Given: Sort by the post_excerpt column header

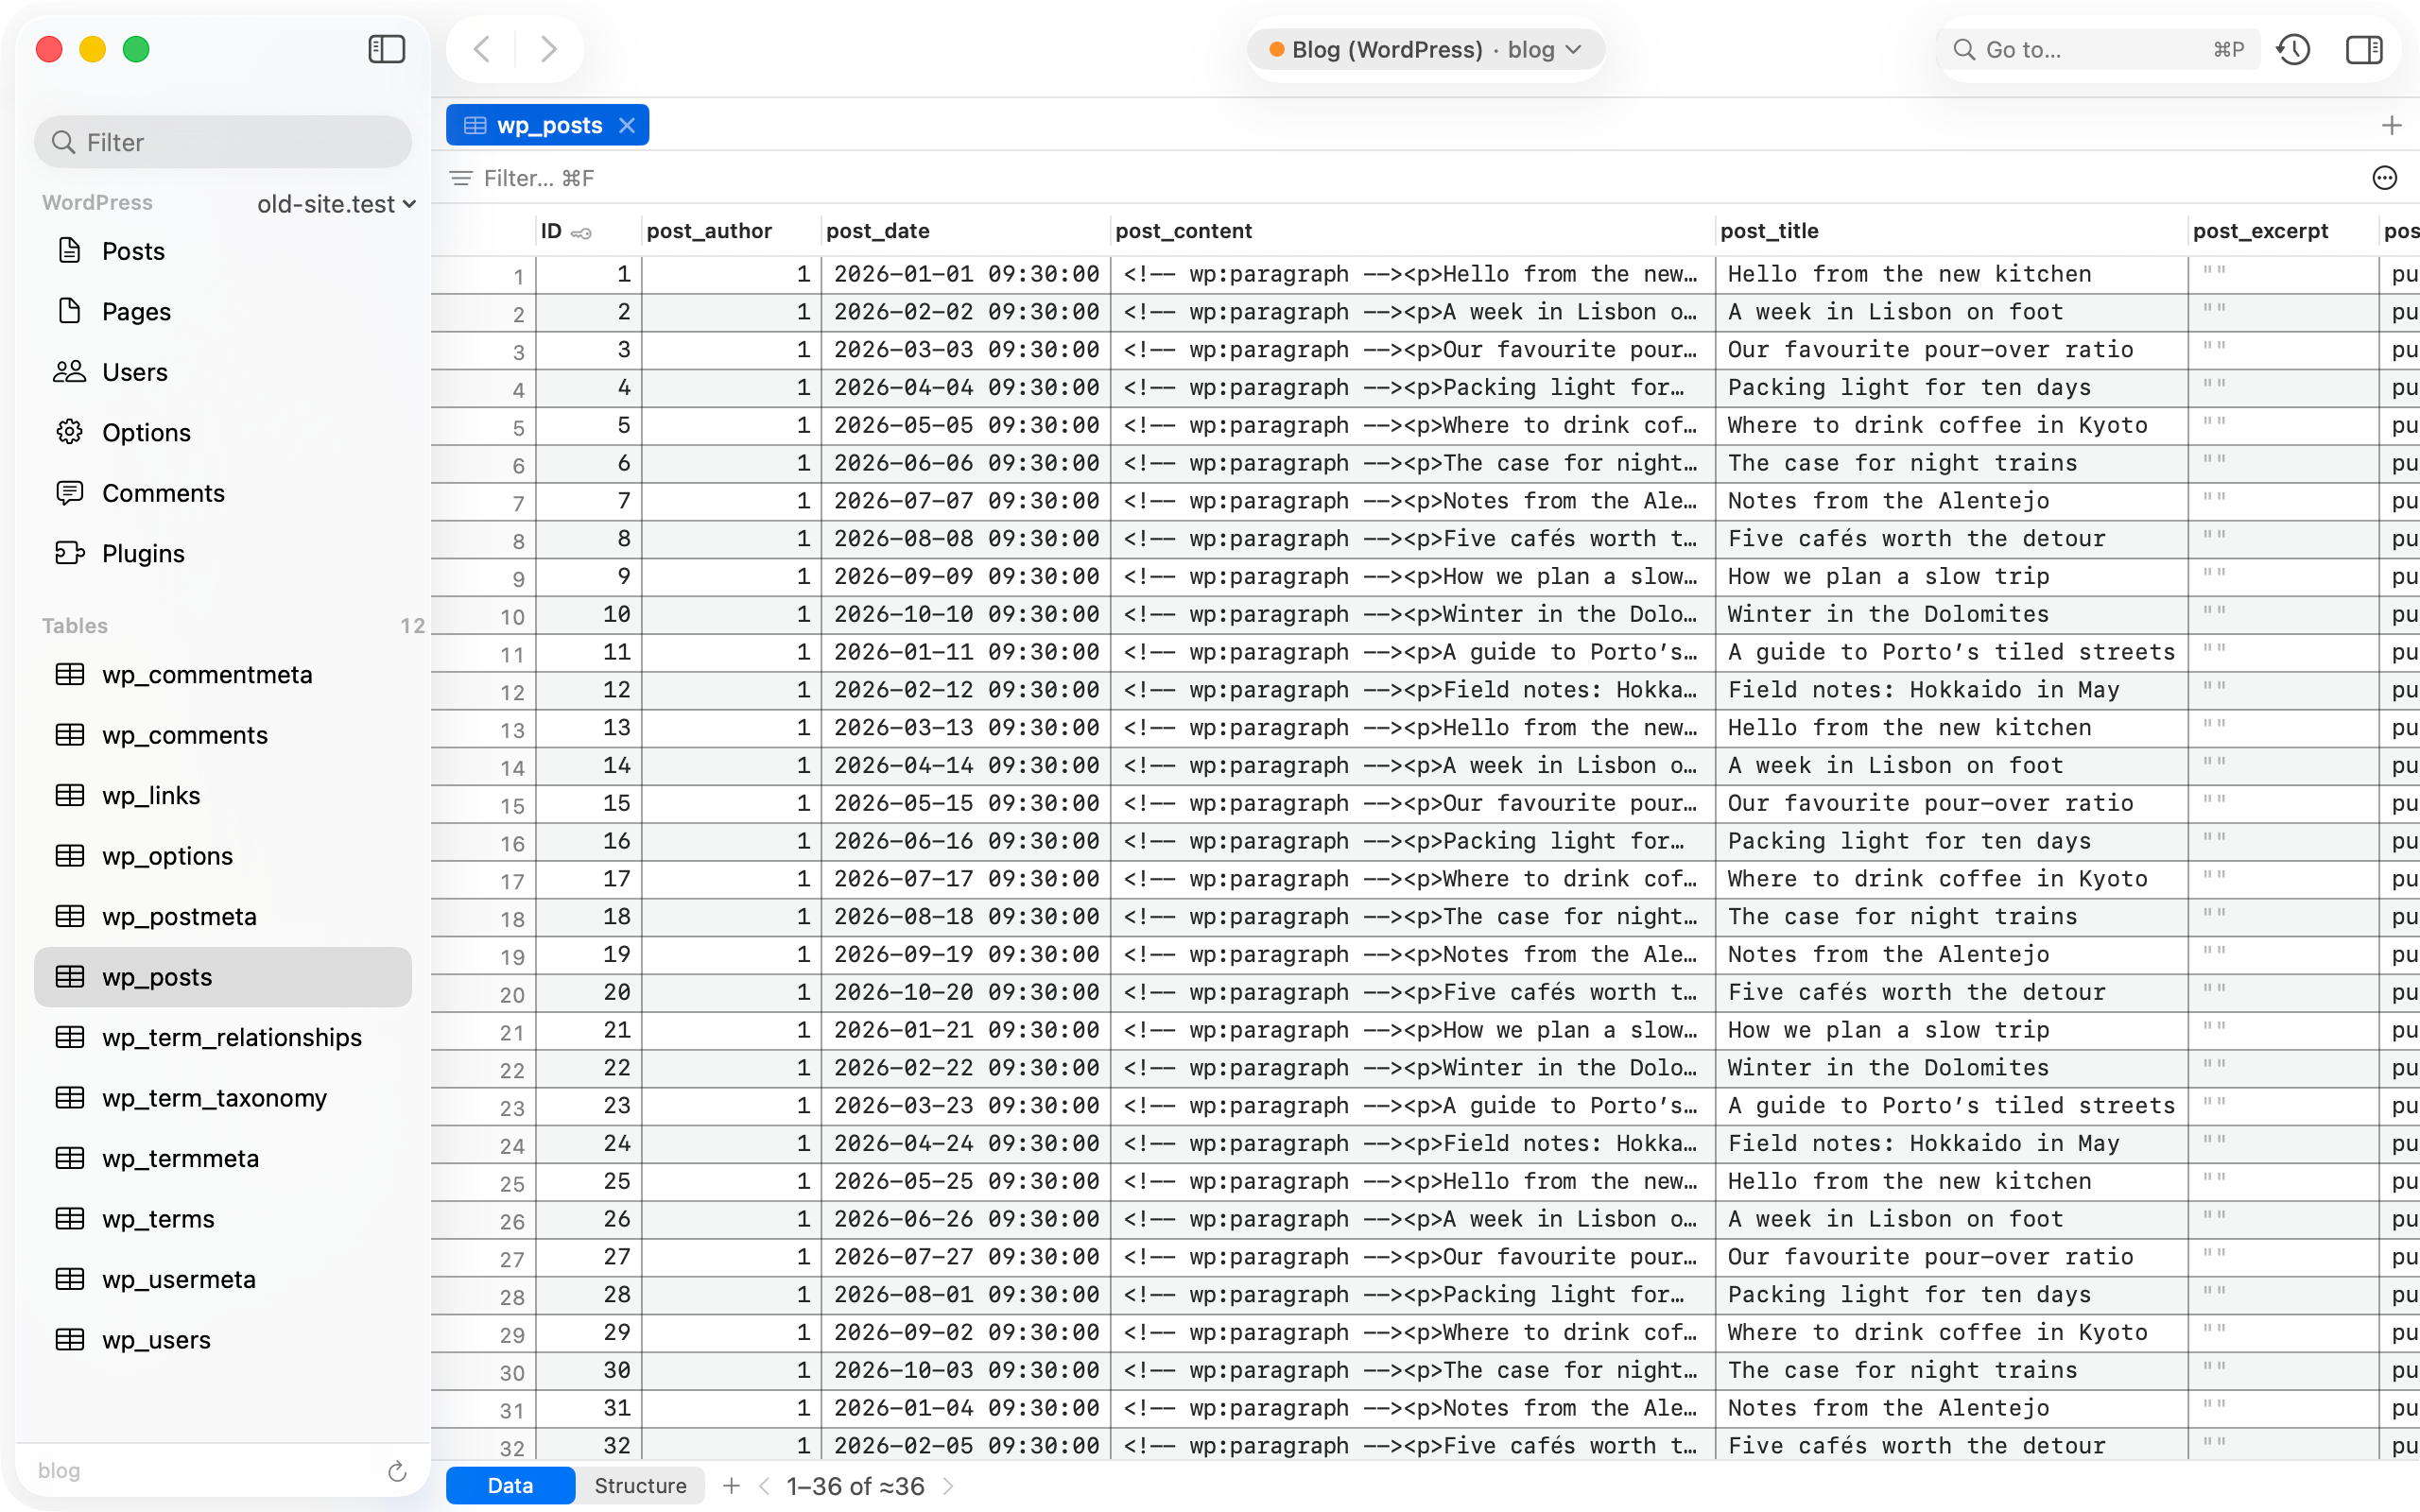Looking at the screenshot, I should click(2282, 231).
